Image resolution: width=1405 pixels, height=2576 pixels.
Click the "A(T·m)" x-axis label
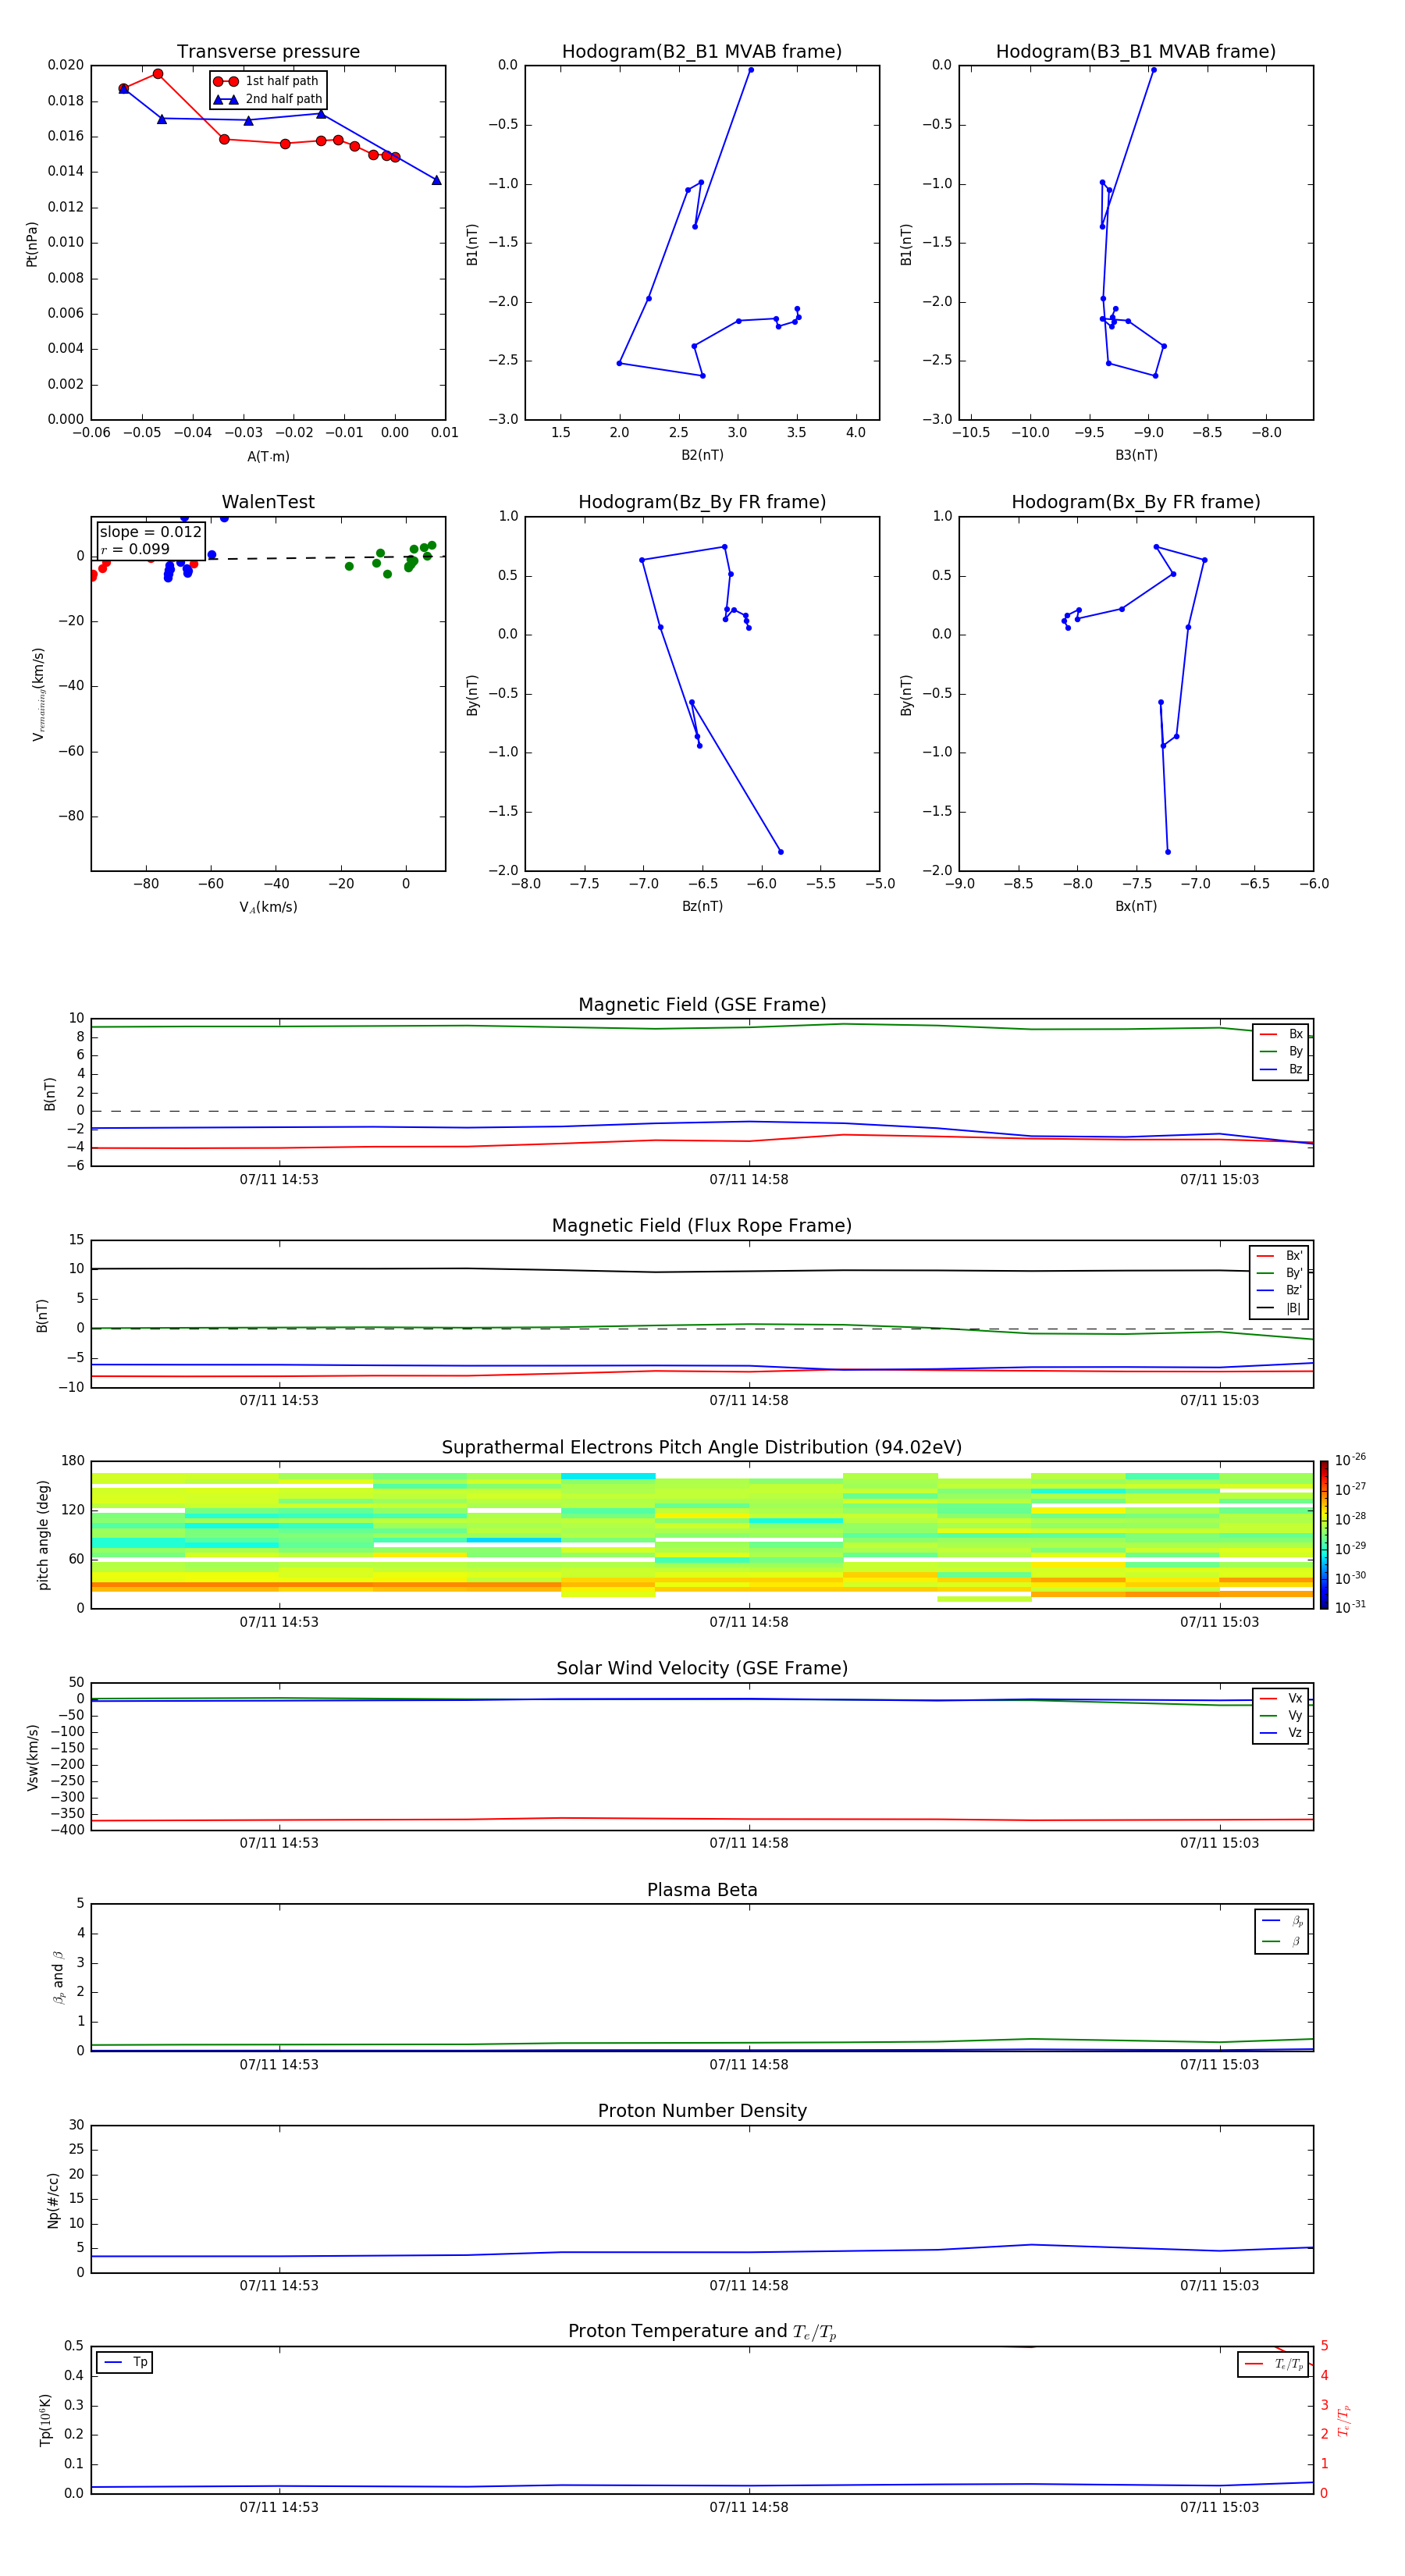point(268,456)
